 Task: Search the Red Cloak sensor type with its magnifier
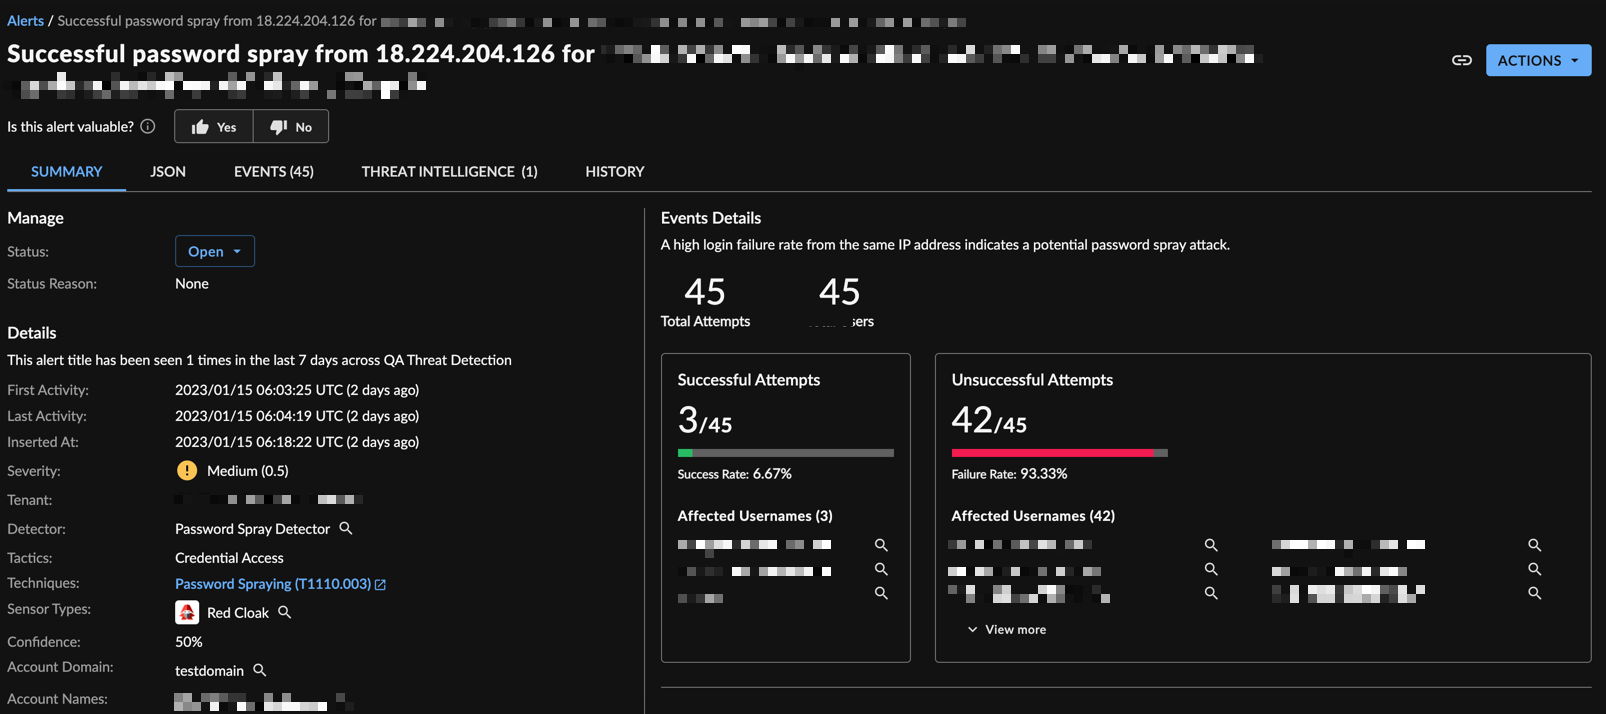pyautogui.click(x=285, y=612)
